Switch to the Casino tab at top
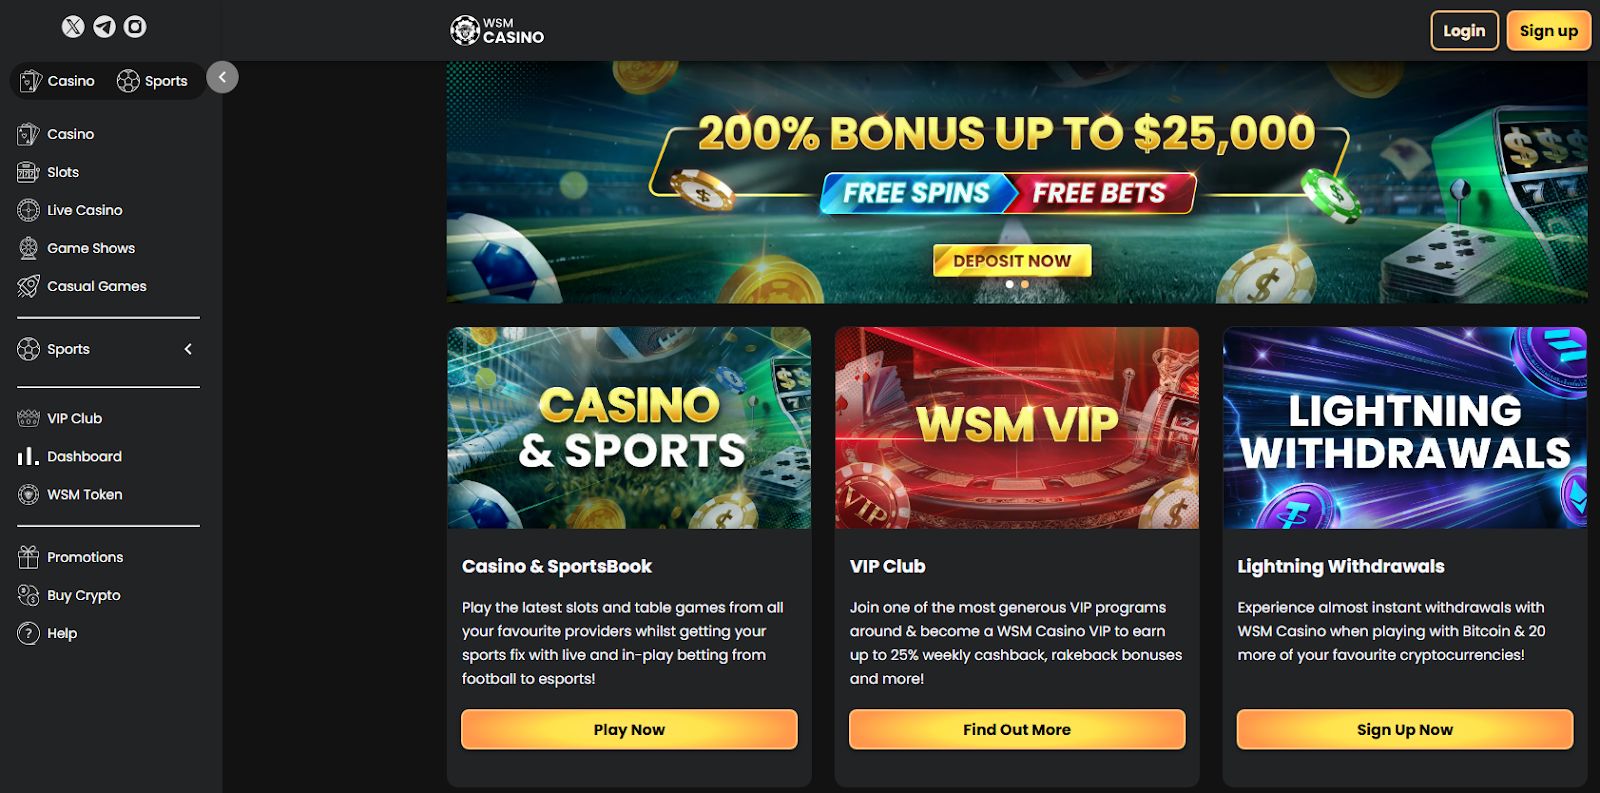1600x793 pixels. (57, 81)
